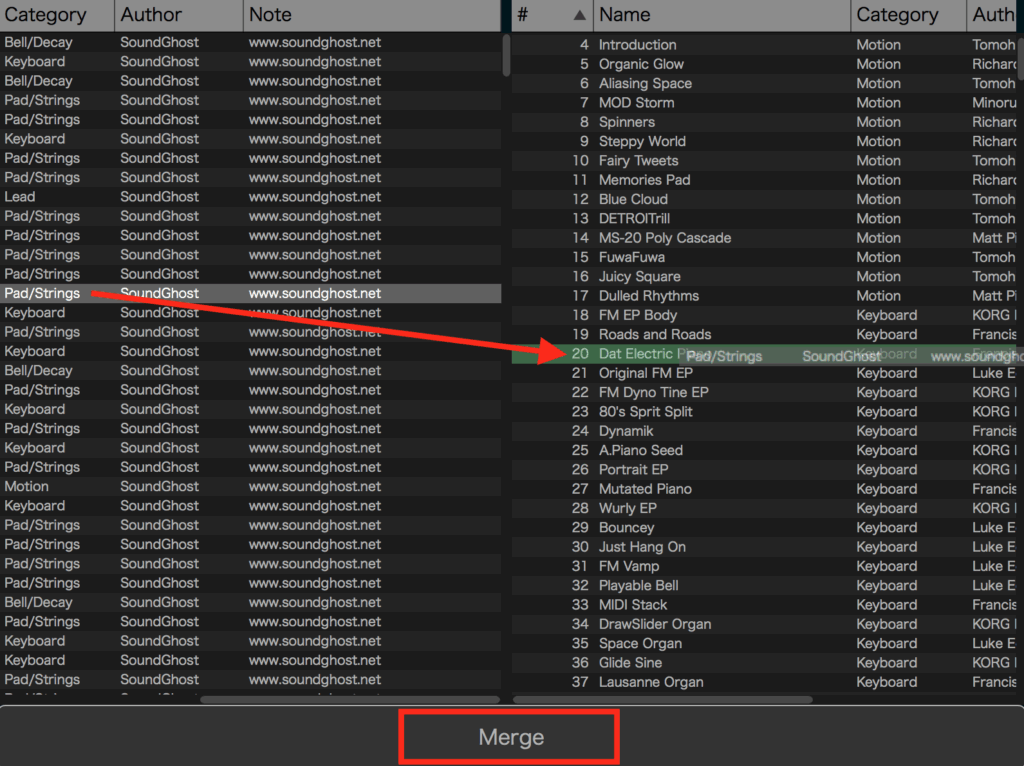Viewport: 1024px width, 766px height.
Task: Click the left list's vertical scrollbar
Action: pyautogui.click(x=506, y=55)
